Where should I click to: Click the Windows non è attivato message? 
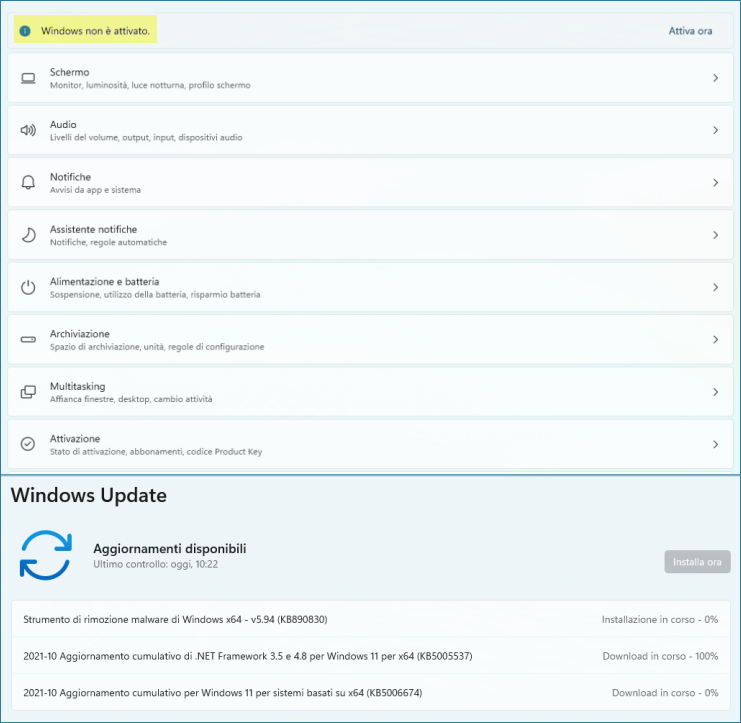click(x=95, y=31)
